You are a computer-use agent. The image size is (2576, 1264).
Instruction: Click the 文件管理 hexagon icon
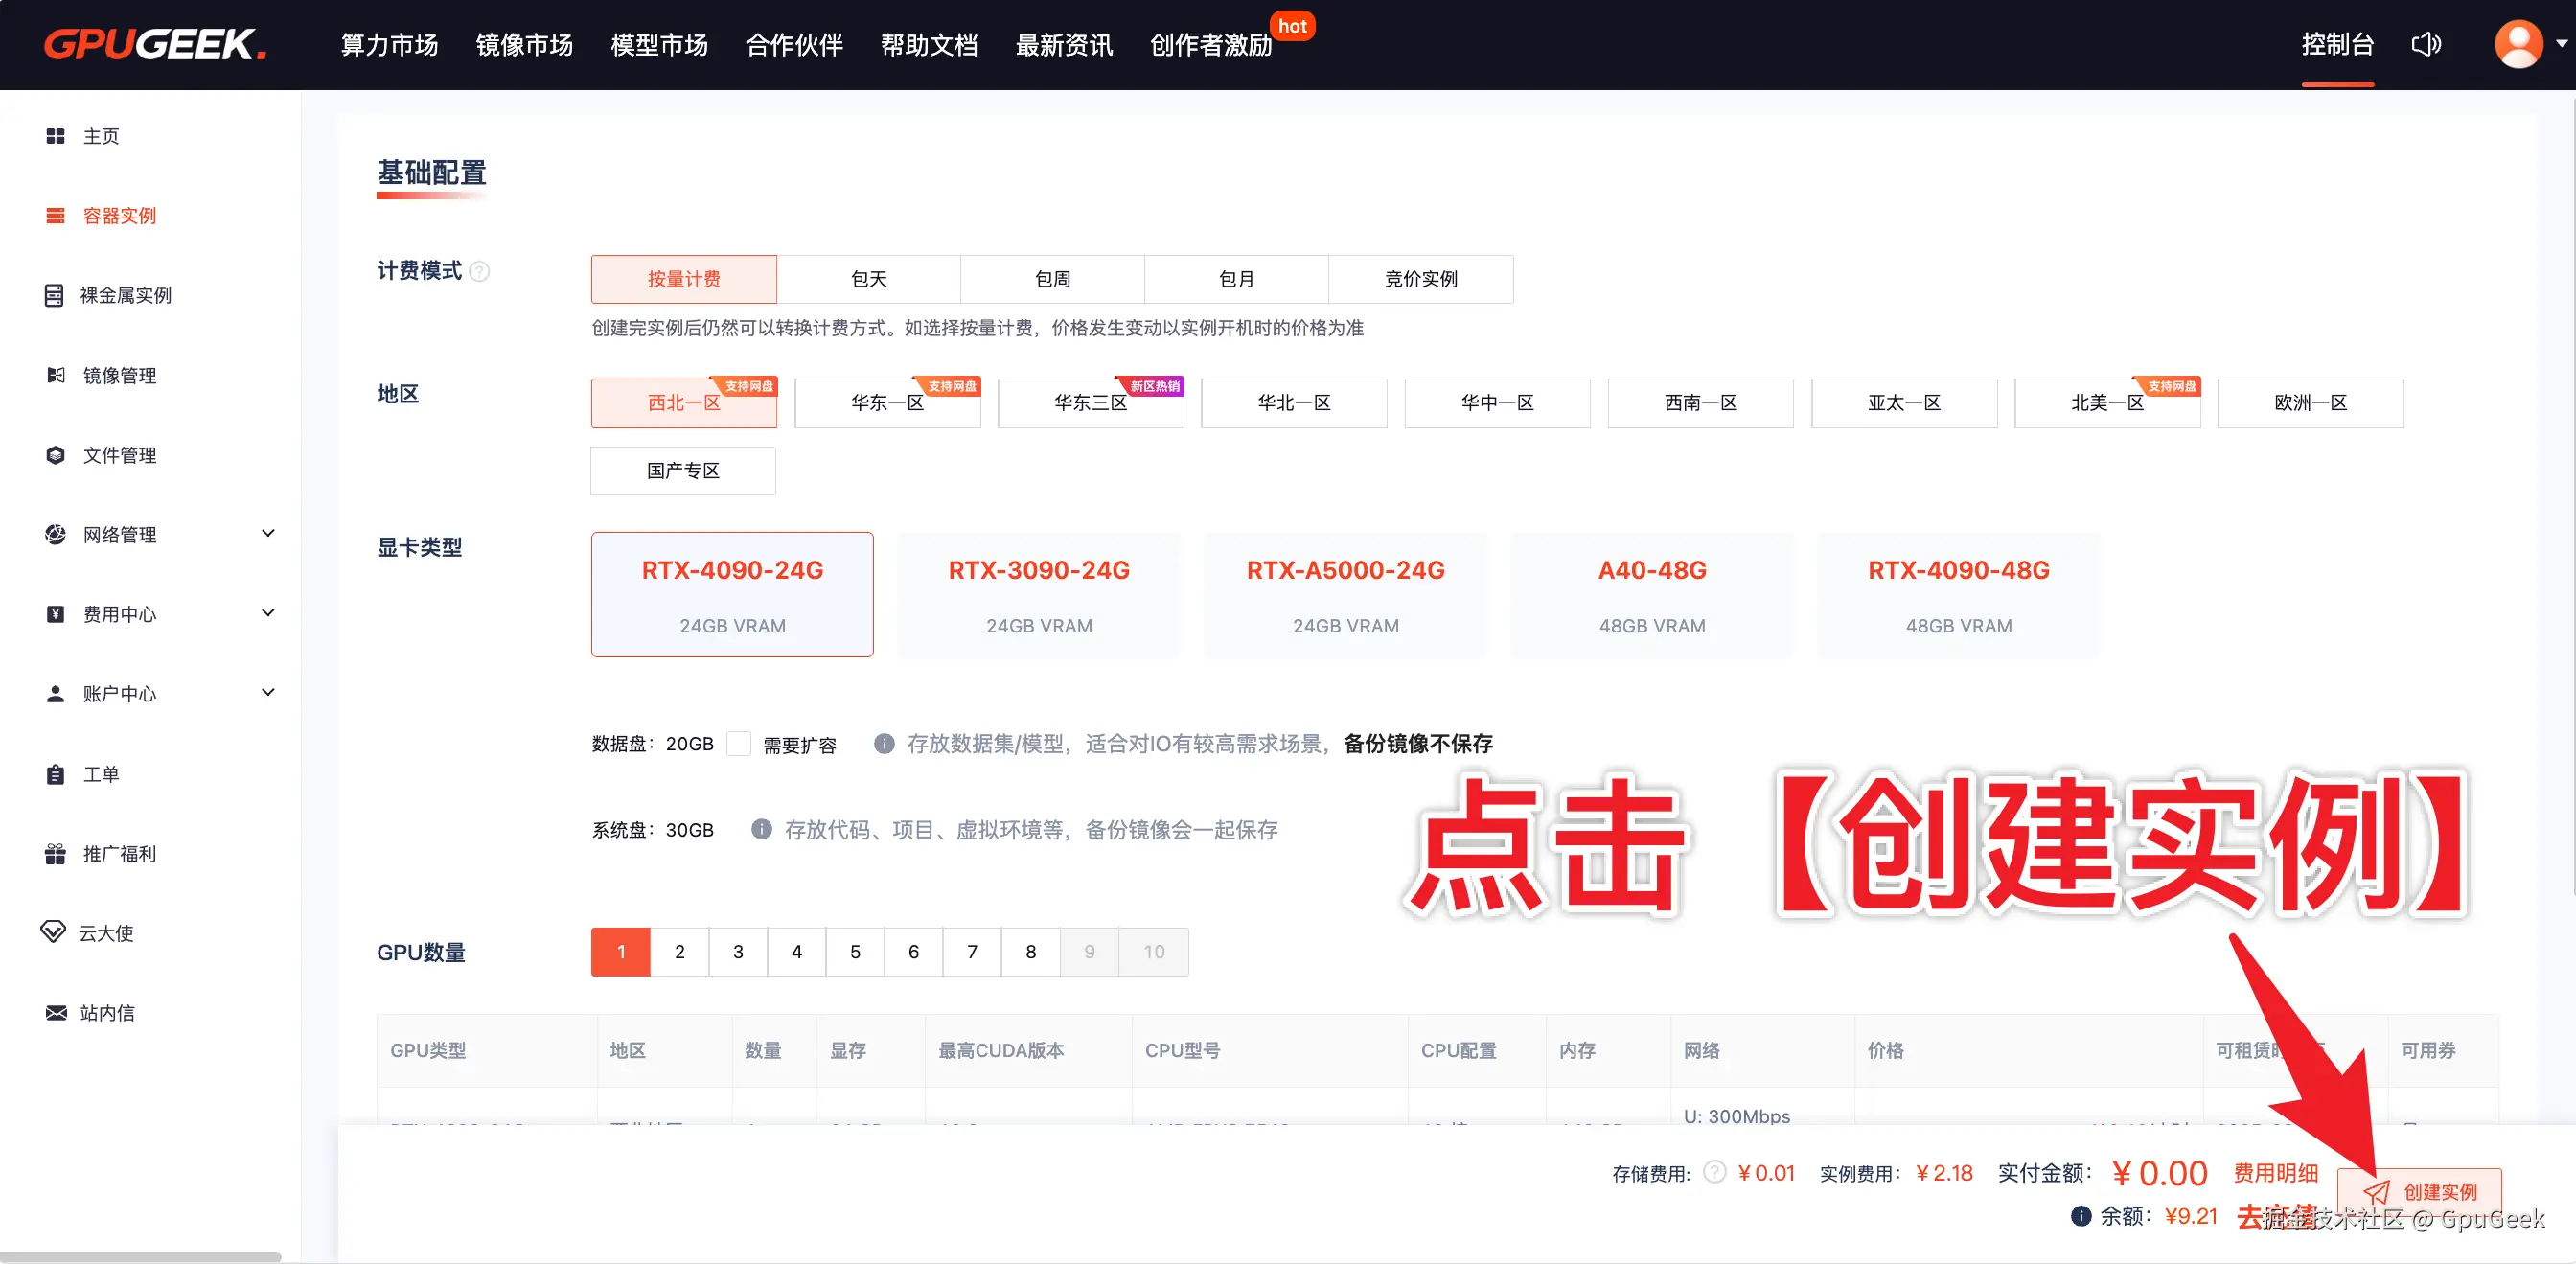coord(55,455)
